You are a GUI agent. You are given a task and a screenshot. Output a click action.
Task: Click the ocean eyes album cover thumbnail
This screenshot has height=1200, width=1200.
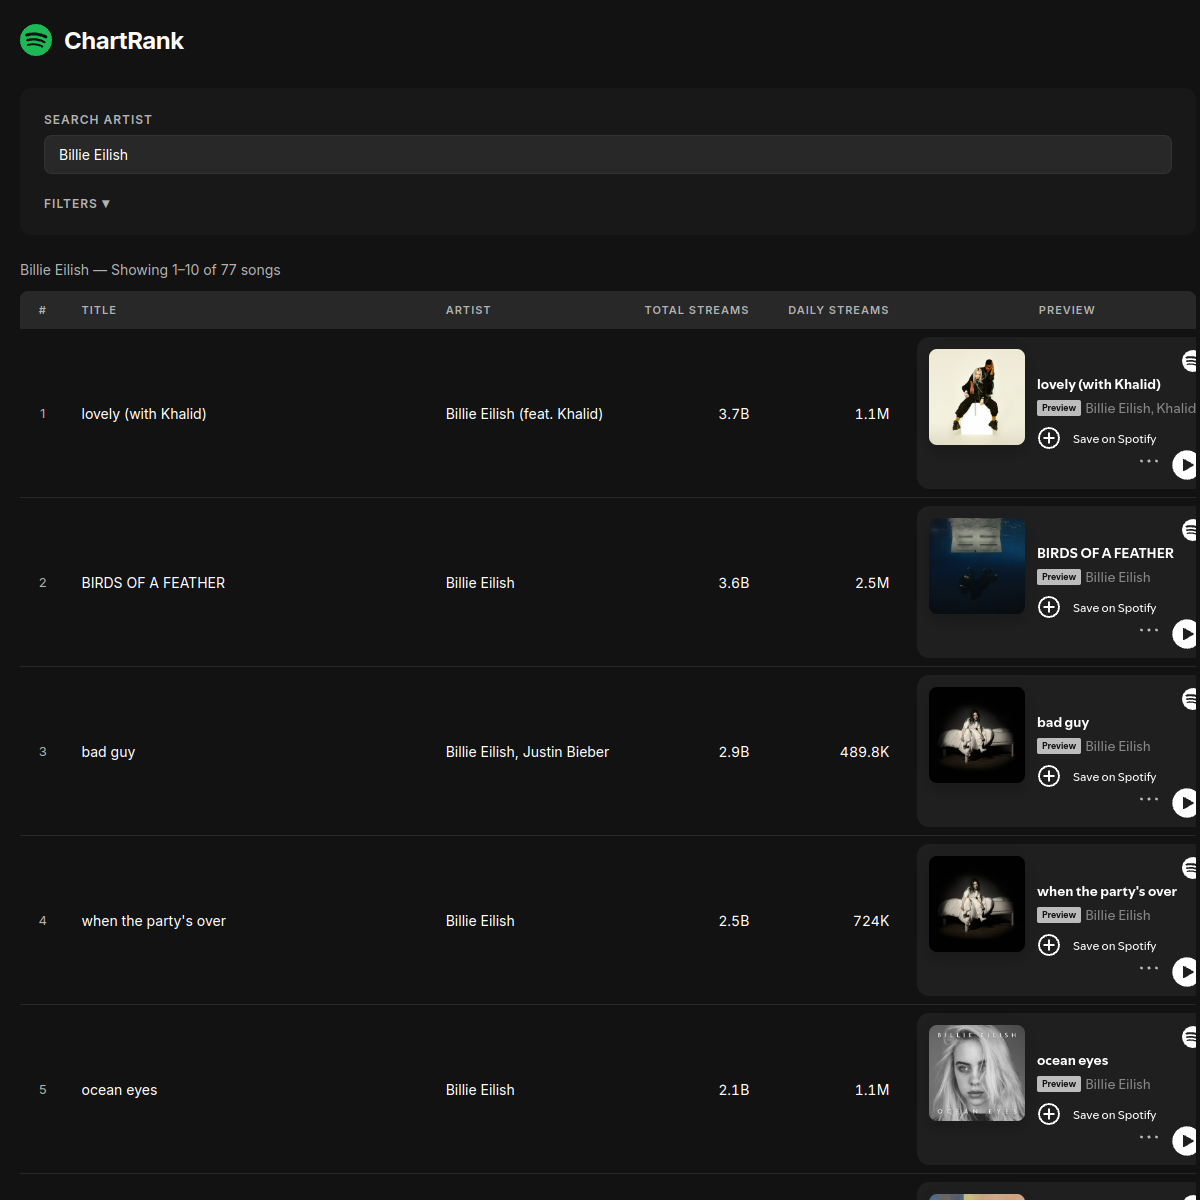(x=977, y=1073)
